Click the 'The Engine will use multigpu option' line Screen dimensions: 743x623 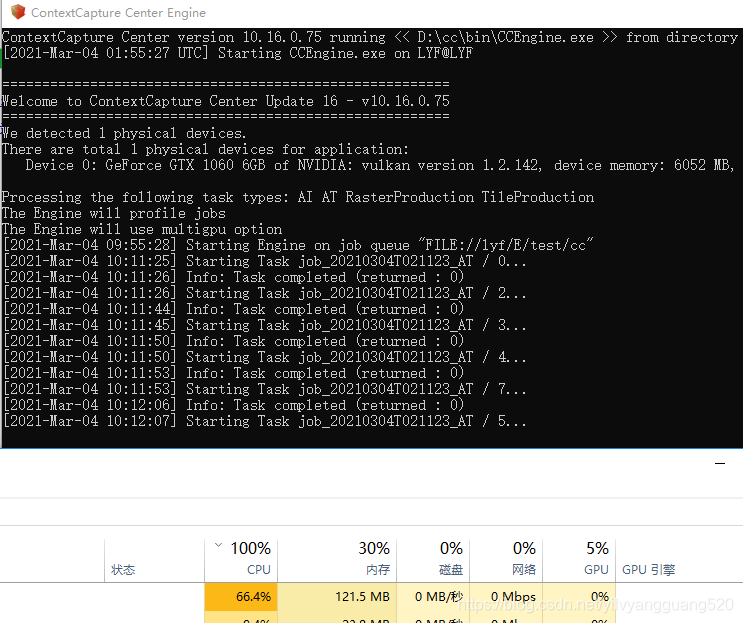[142, 229]
